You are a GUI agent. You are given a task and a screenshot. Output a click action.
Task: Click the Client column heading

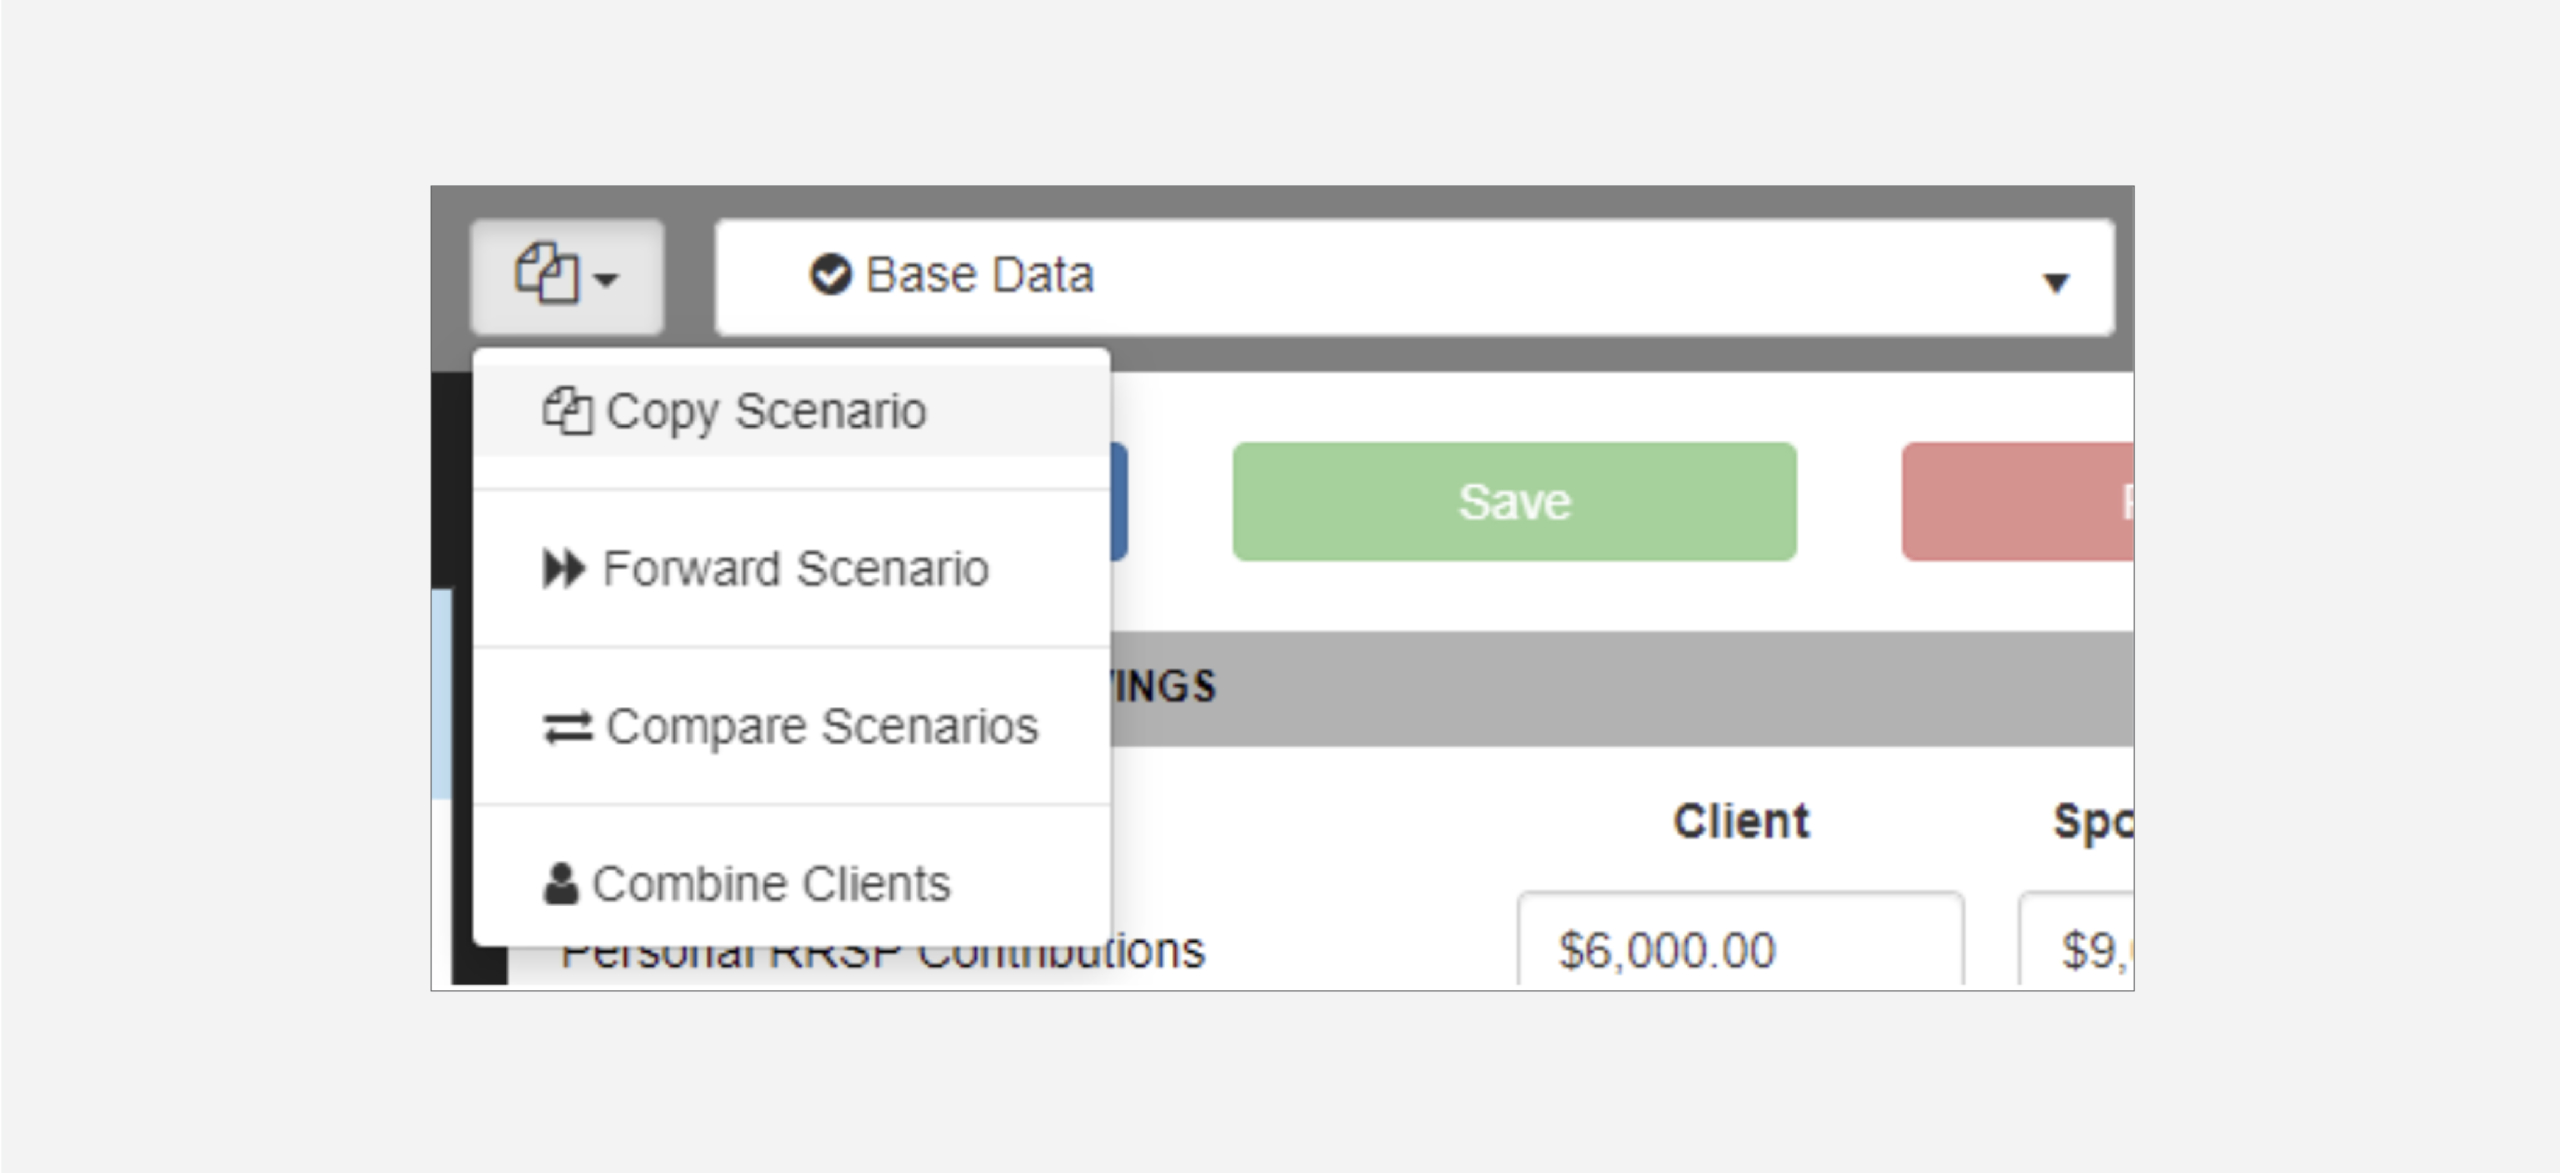(1741, 821)
